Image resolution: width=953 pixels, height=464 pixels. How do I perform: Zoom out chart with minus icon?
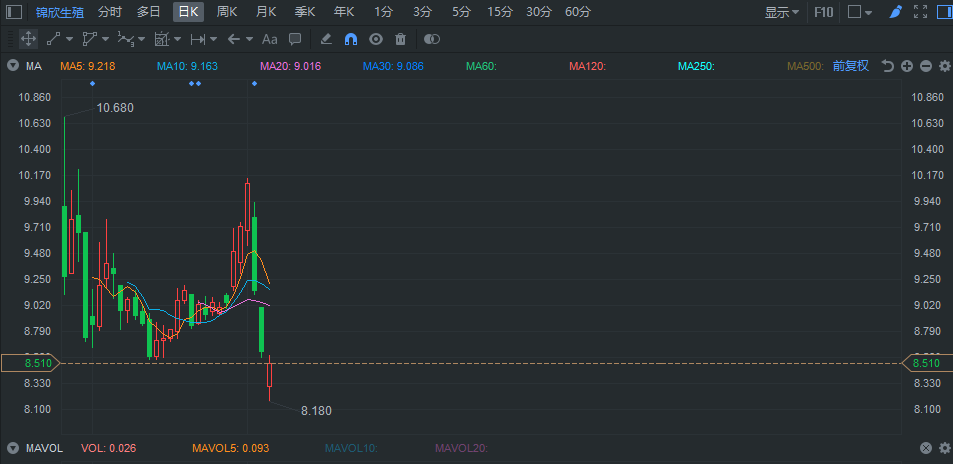(926, 66)
